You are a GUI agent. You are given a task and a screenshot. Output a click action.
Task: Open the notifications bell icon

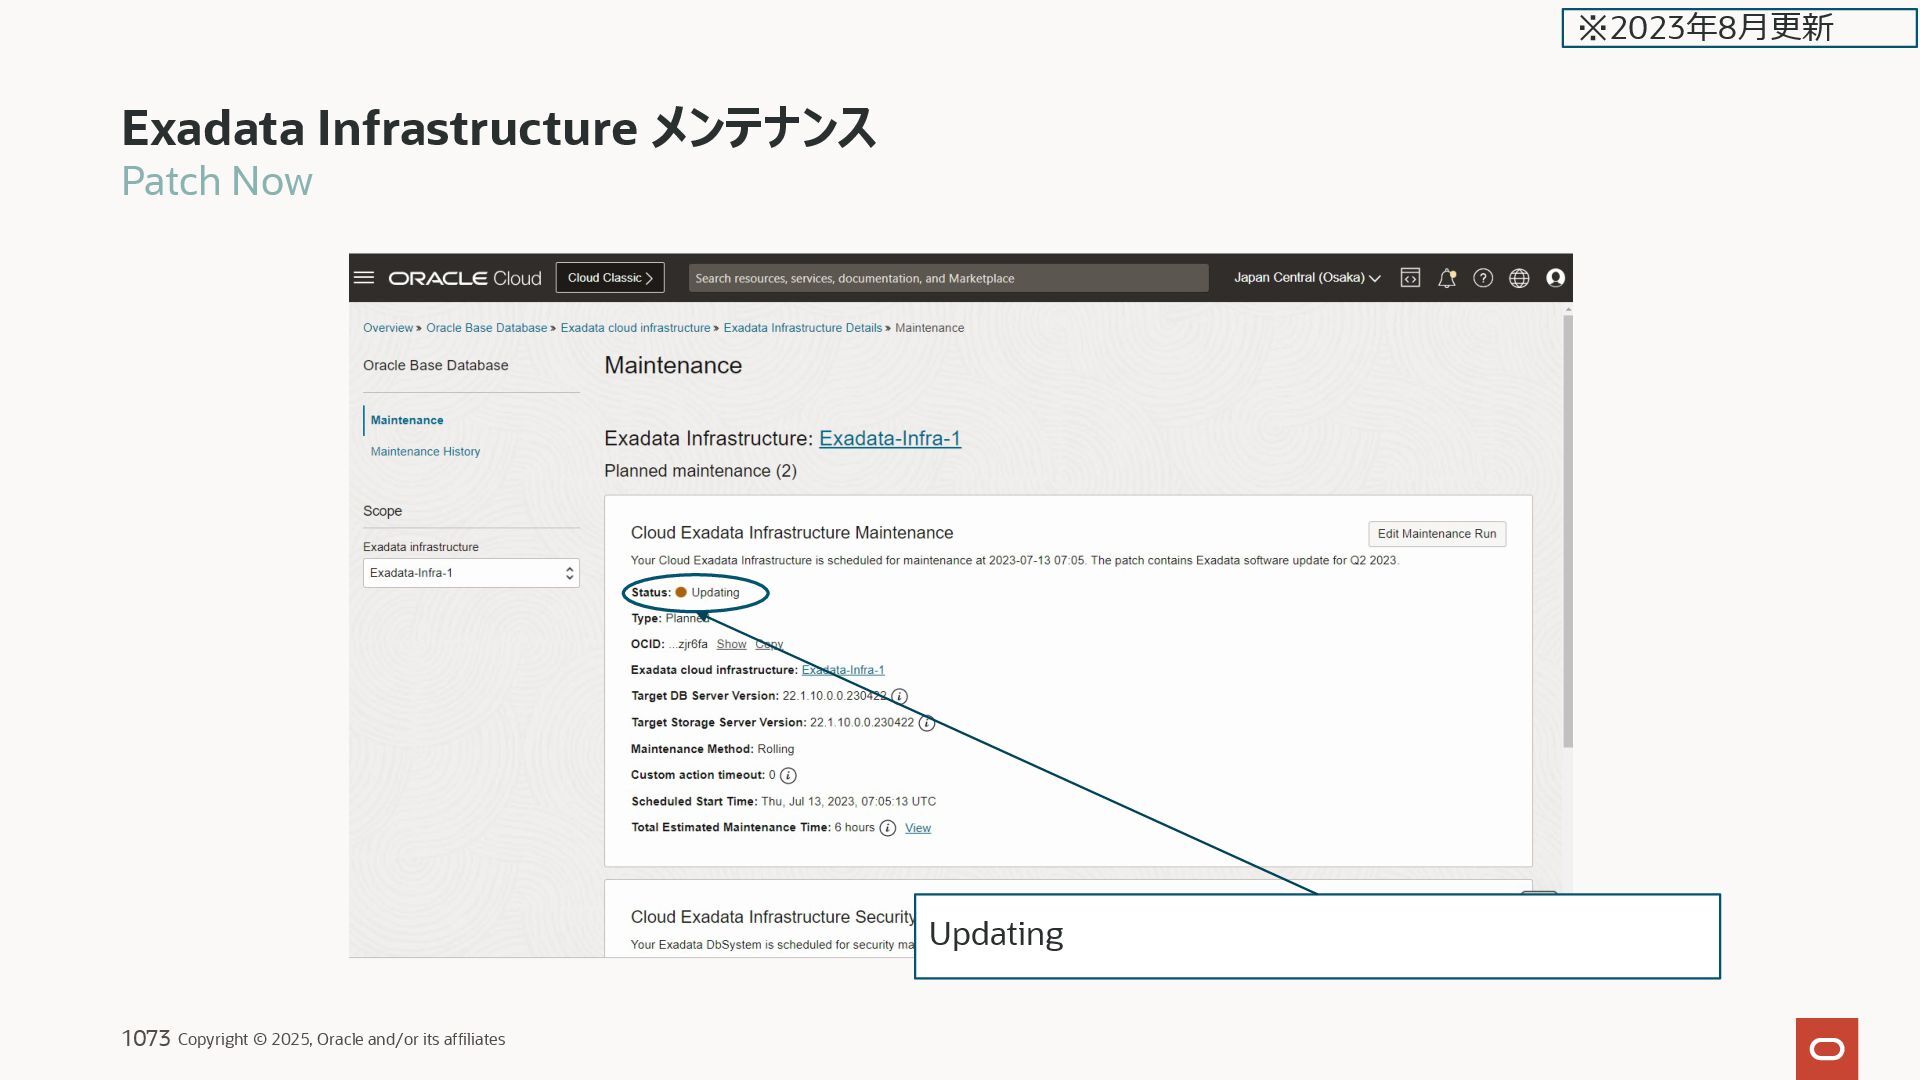[1446, 278]
